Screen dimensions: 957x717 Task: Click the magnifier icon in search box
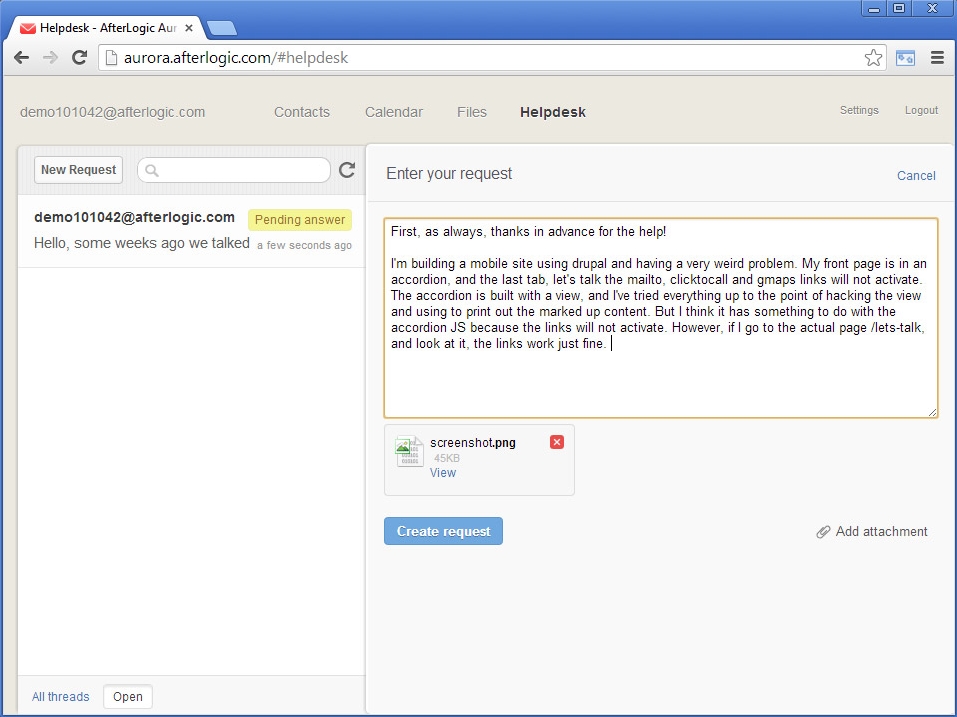[x=152, y=170]
